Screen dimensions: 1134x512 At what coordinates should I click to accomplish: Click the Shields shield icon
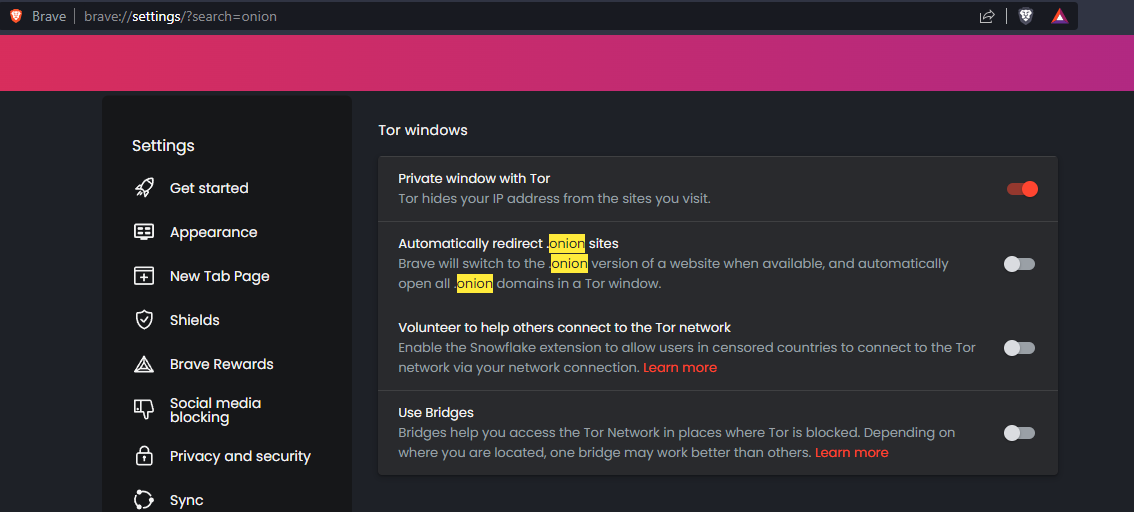point(144,320)
